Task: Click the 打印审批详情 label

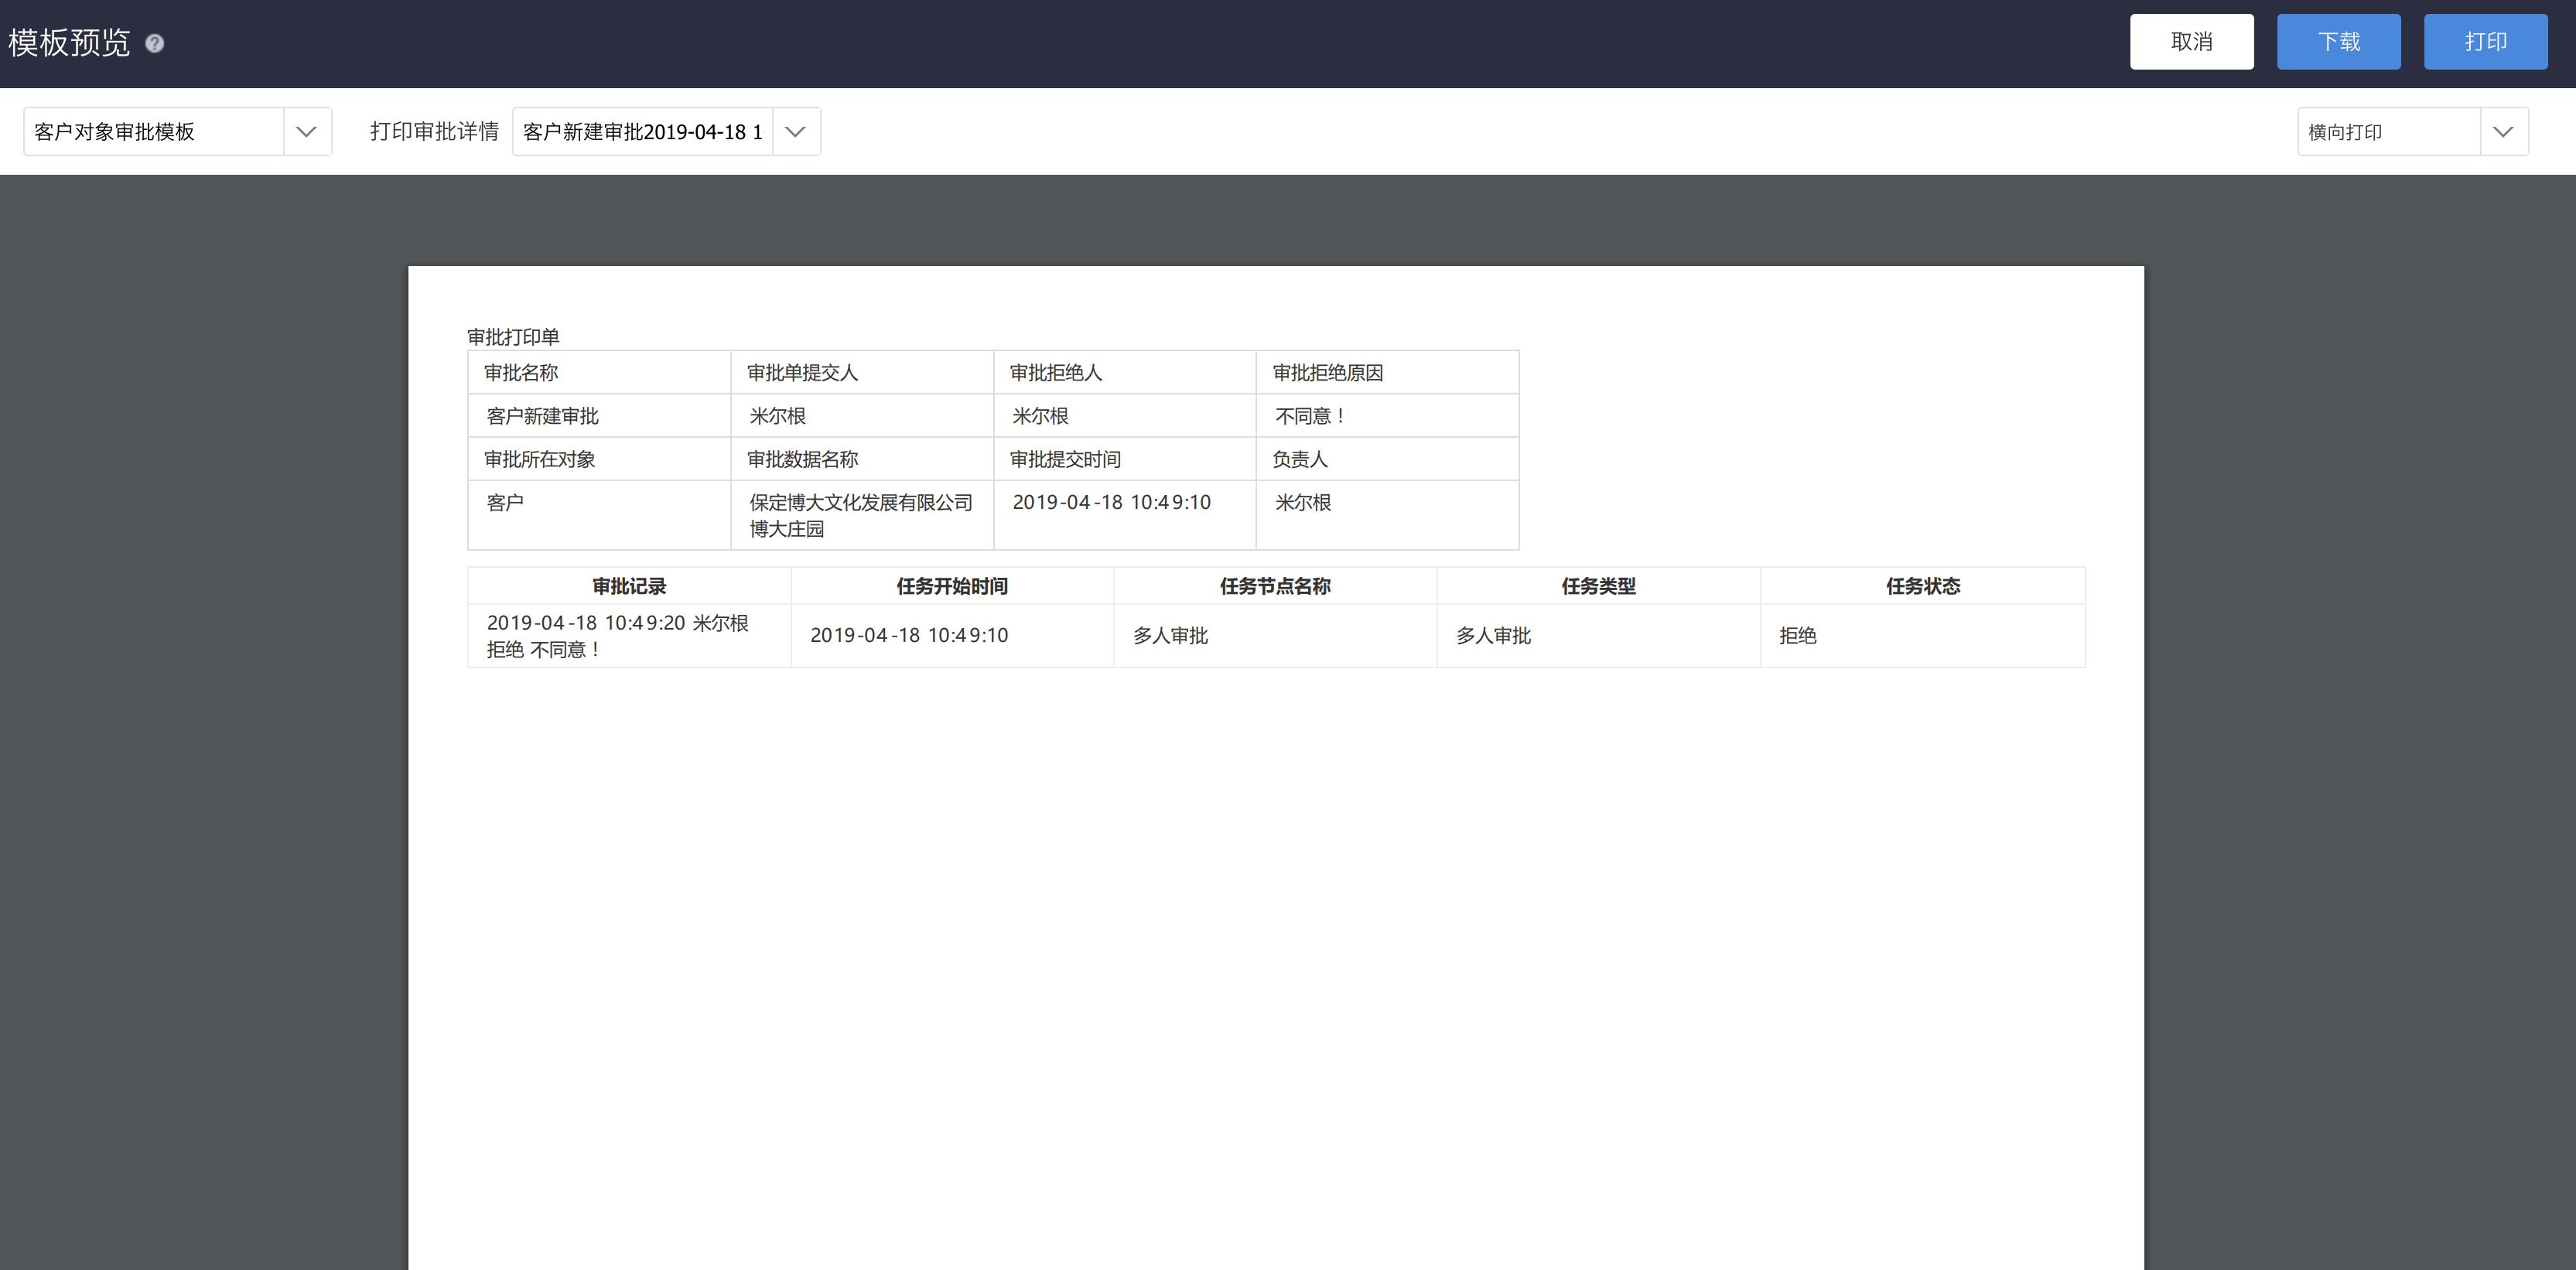Action: tap(434, 132)
